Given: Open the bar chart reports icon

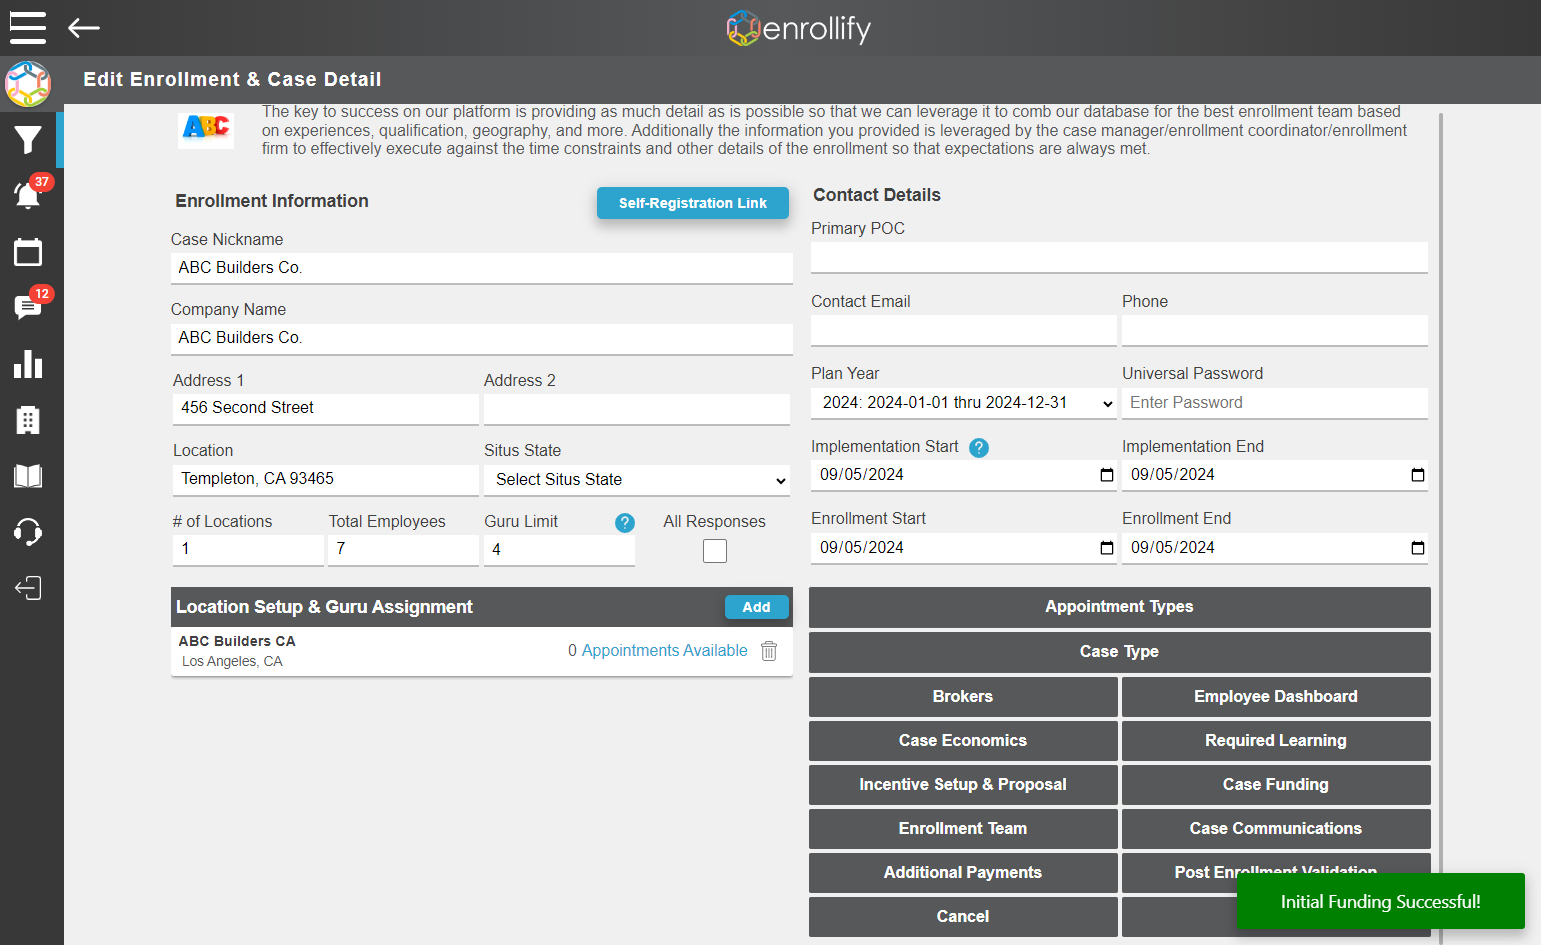Looking at the screenshot, I should [28, 364].
